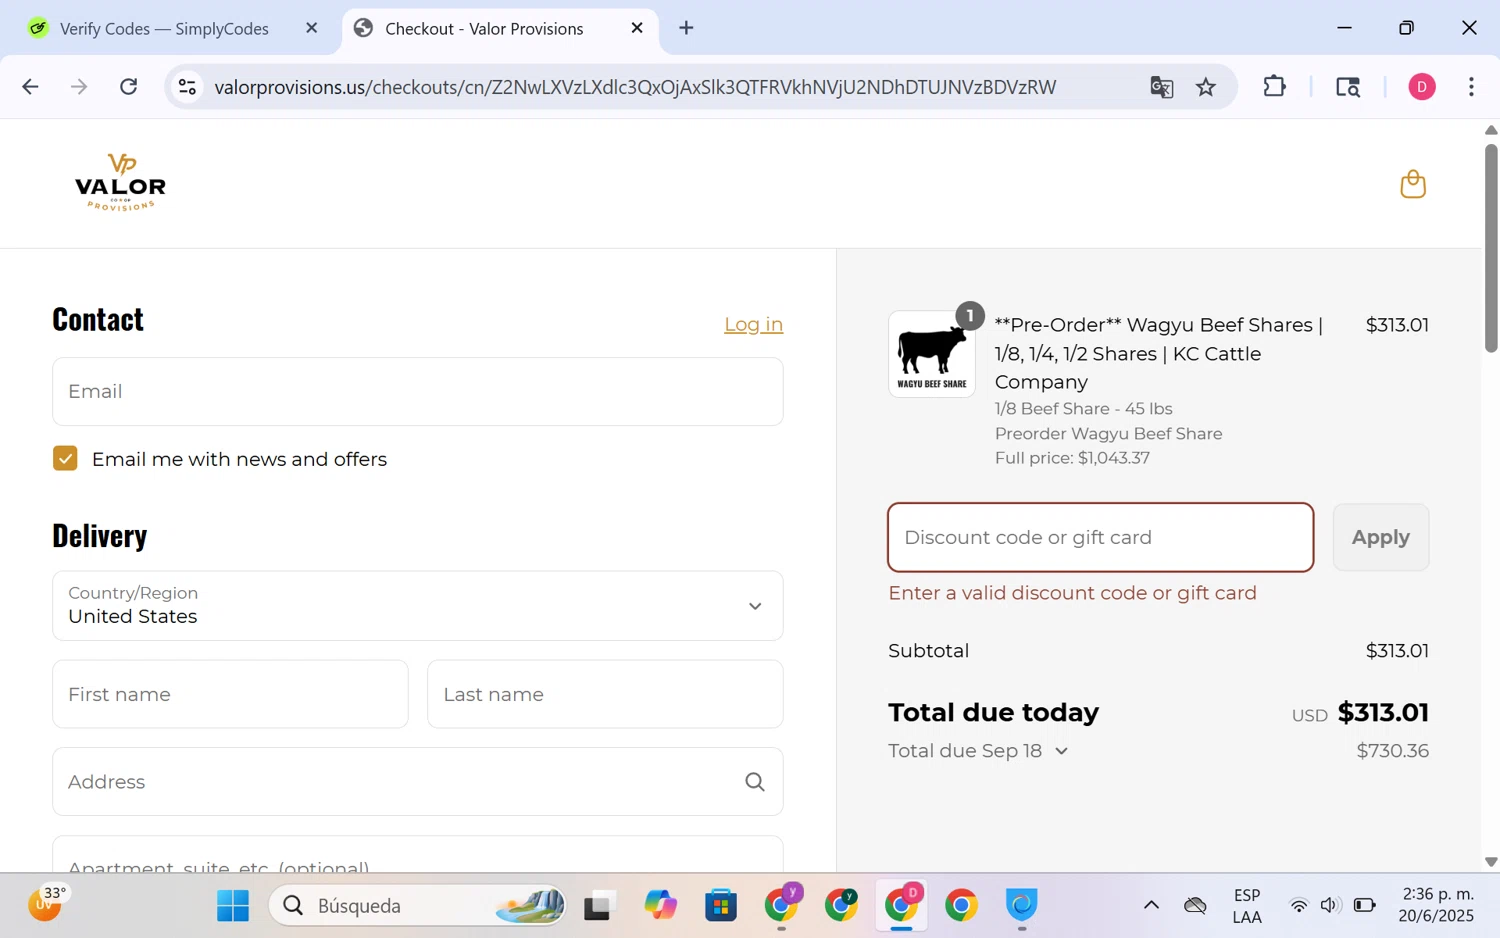Click the First name field
The width and height of the screenshot is (1500, 938).
pyautogui.click(x=230, y=694)
